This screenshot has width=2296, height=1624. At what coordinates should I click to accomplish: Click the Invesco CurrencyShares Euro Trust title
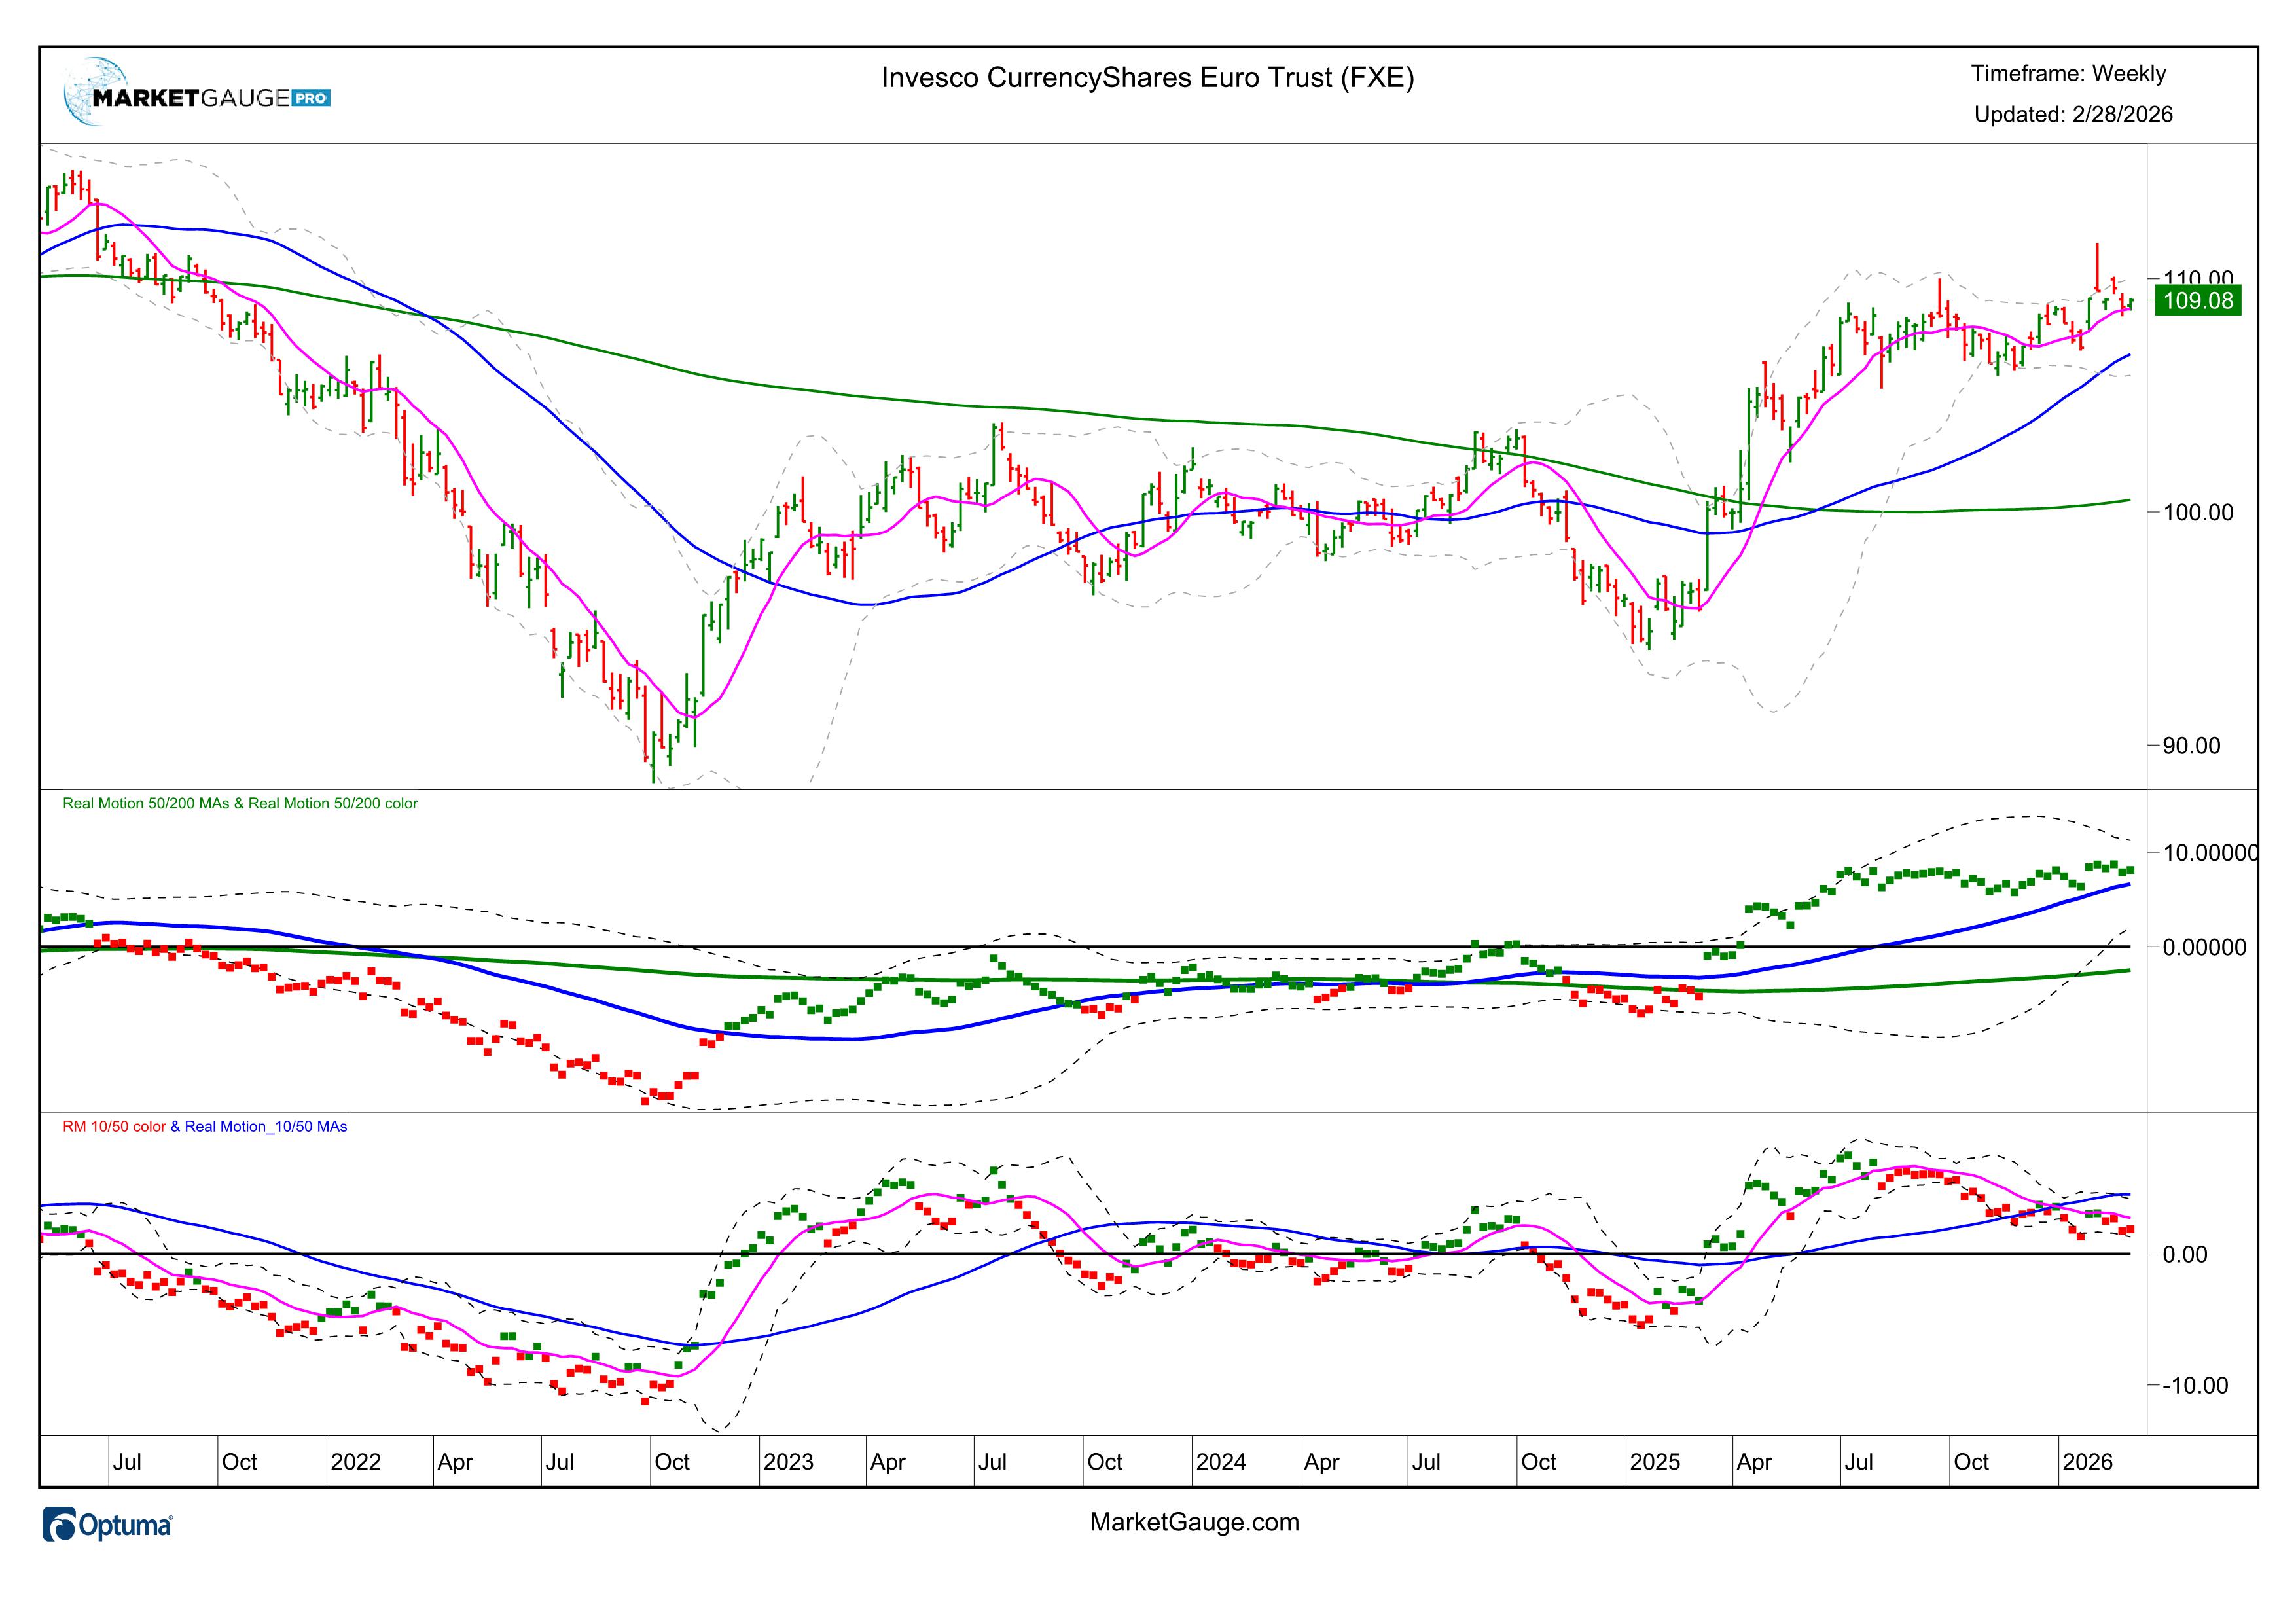(1147, 78)
